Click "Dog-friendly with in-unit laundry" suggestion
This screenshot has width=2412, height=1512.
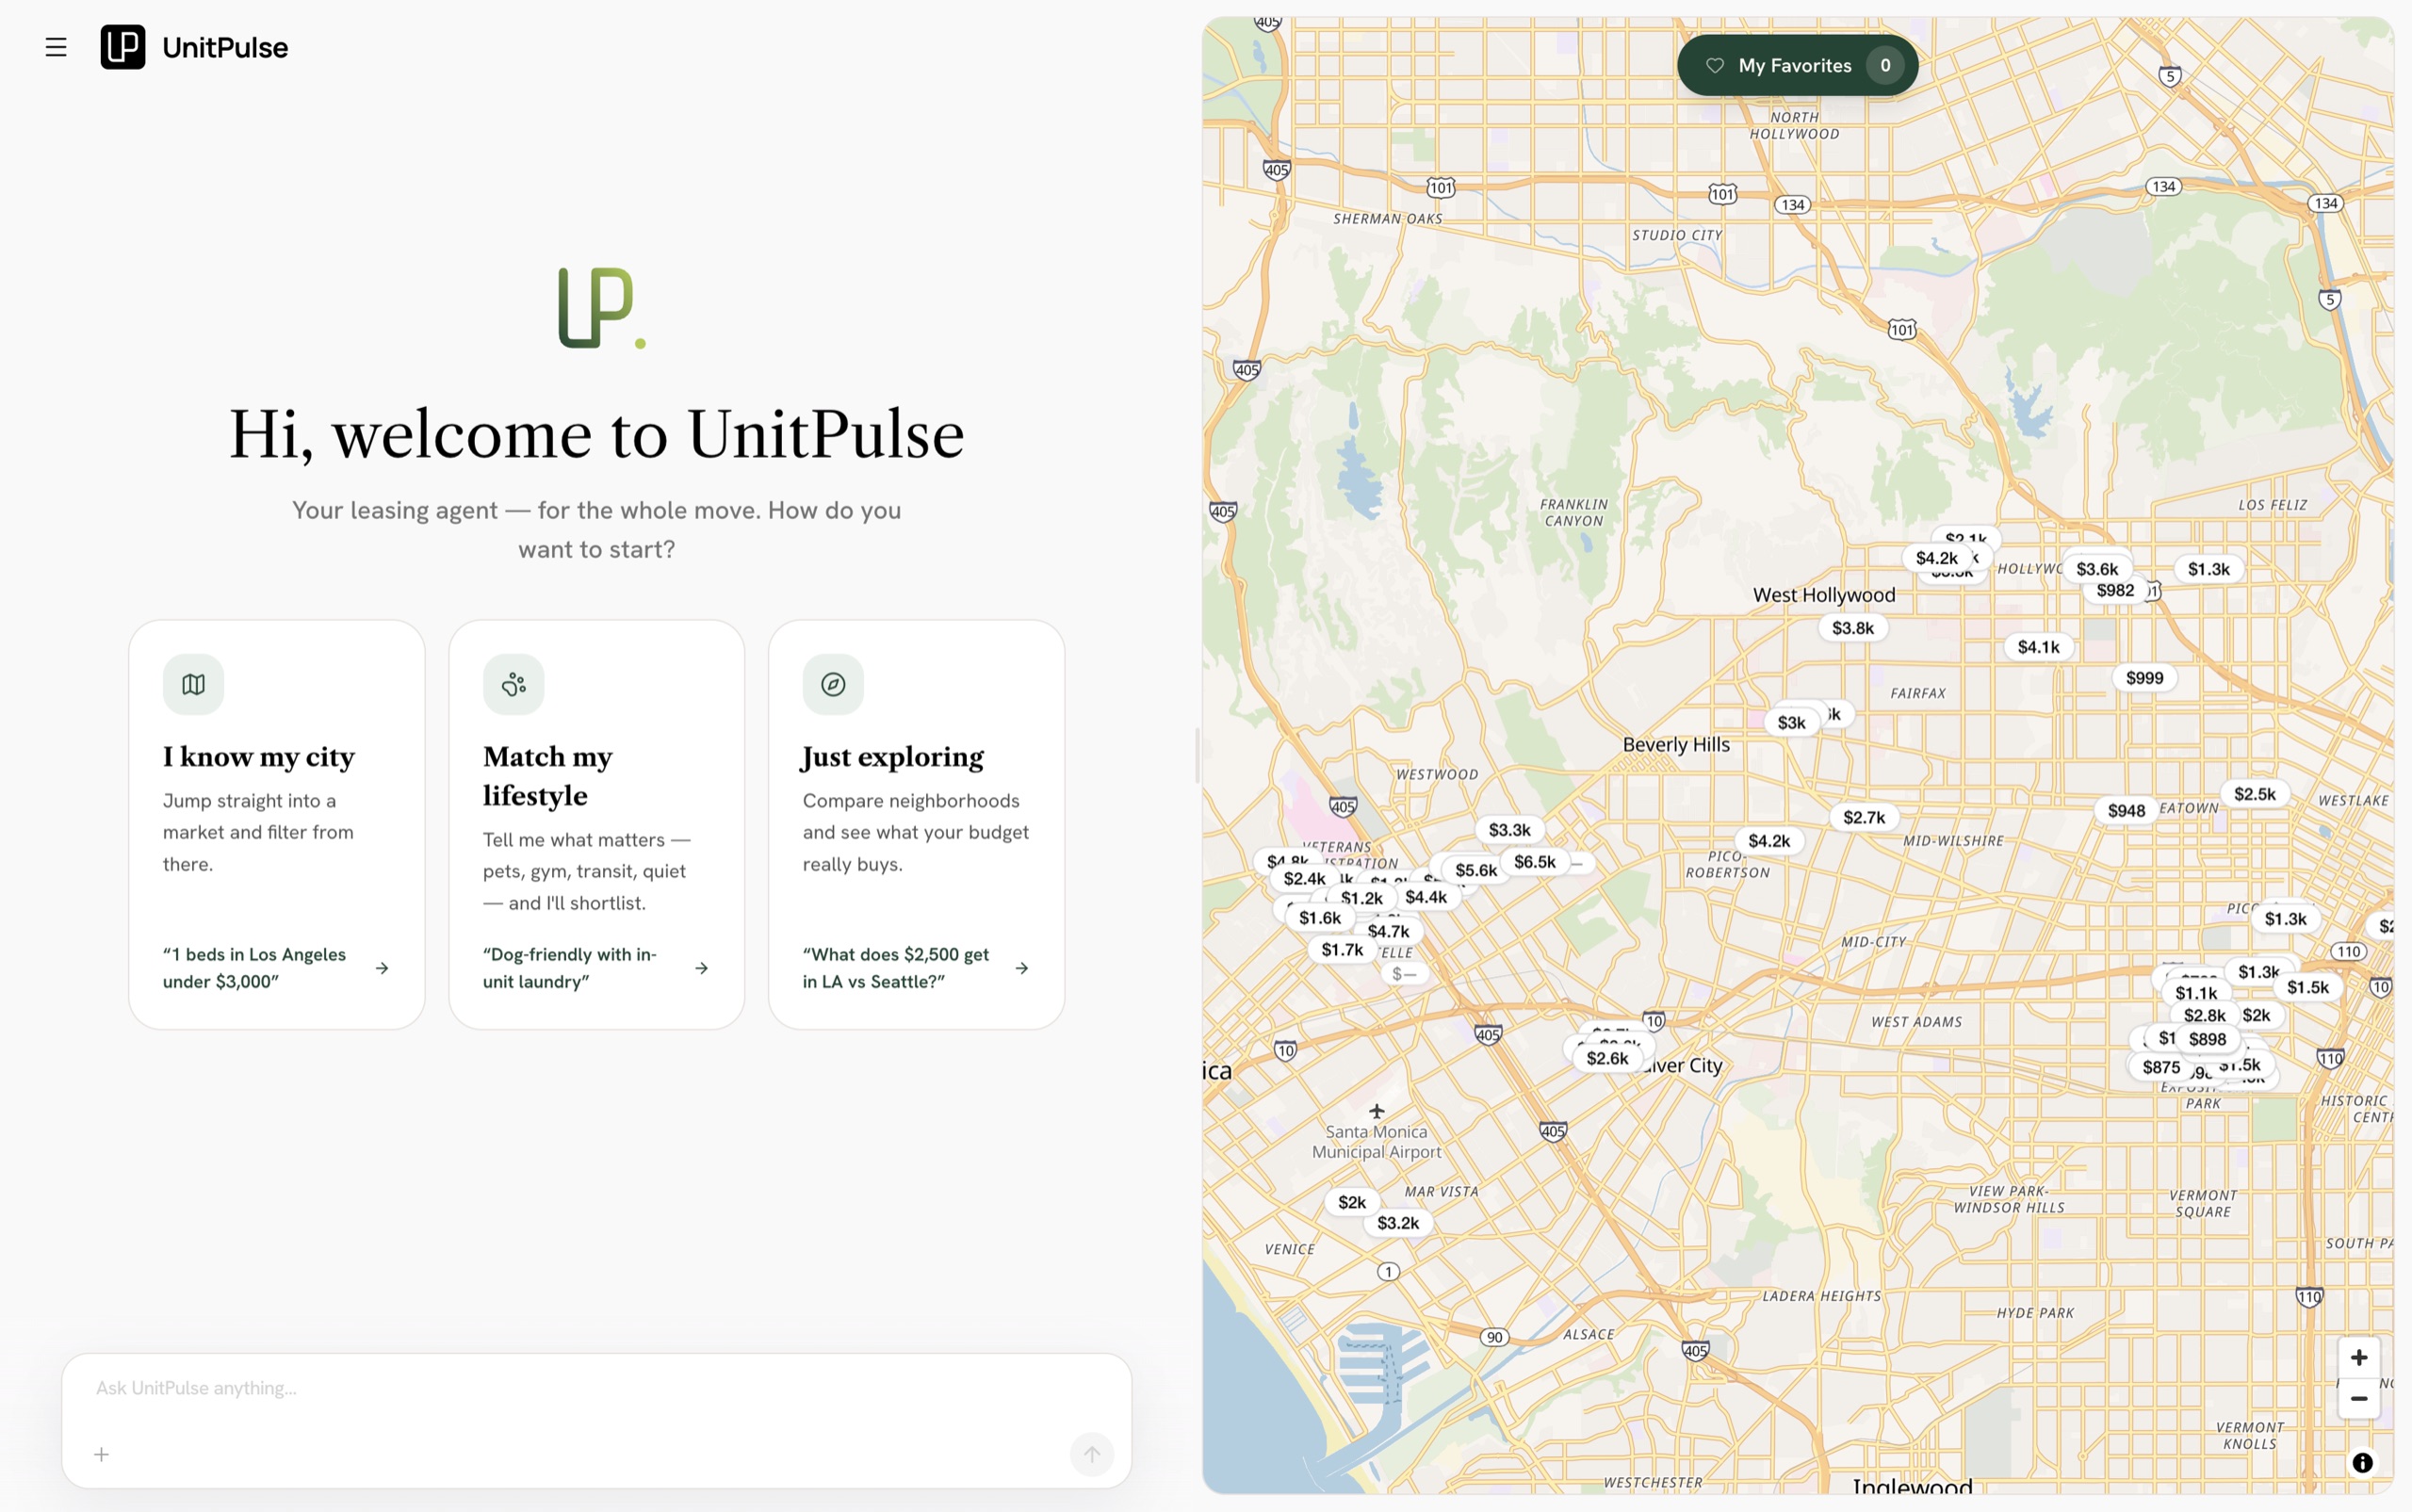(570, 968)
